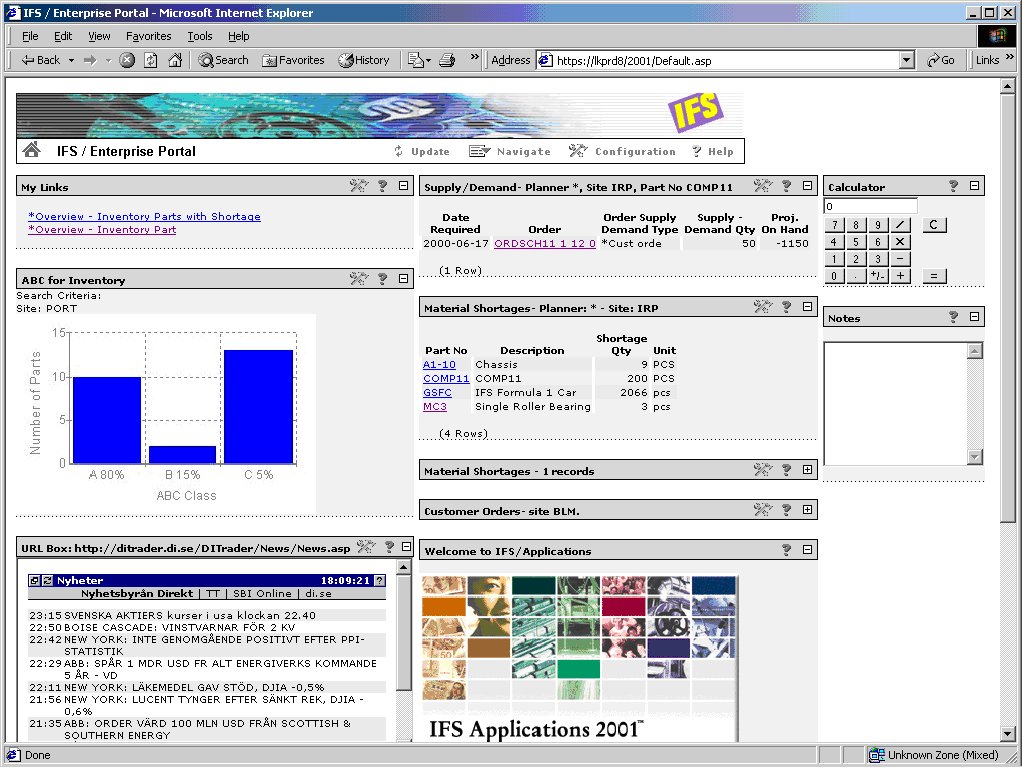Open configuration for Material Shortages Planner portlet
This screenshot has height=768, width=1022.
point(763,307)
